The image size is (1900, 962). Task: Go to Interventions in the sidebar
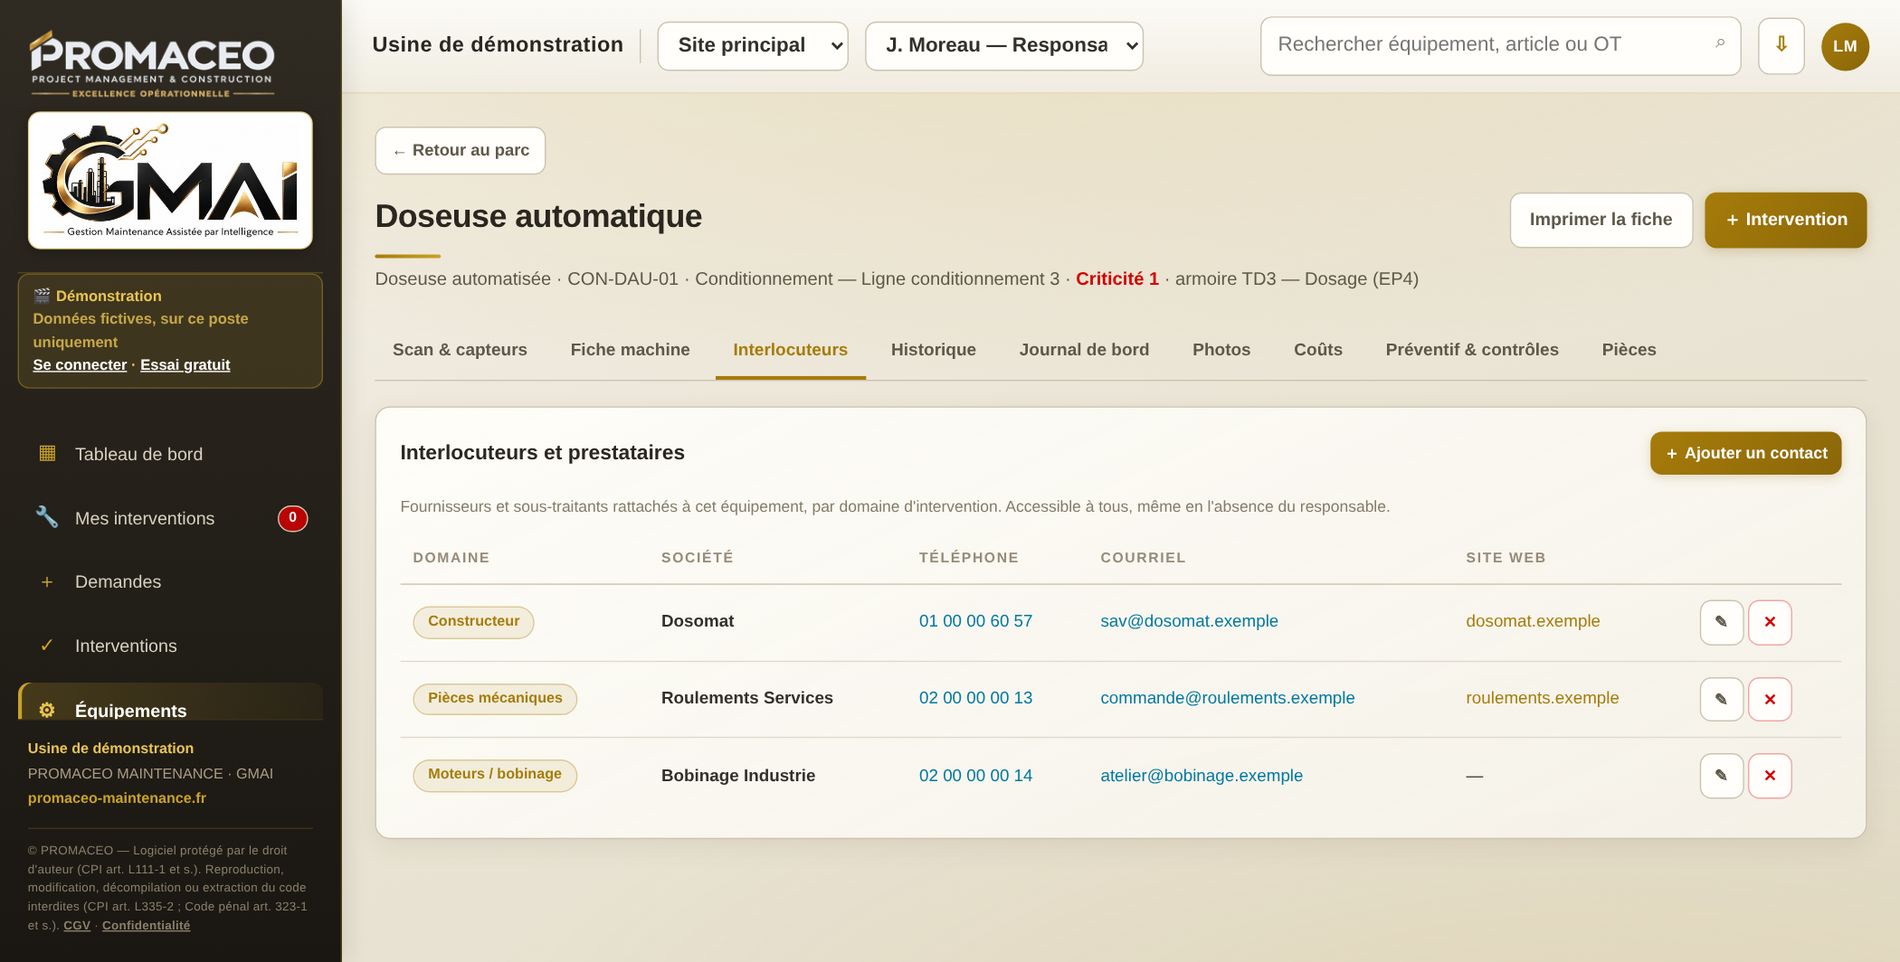point(170,646)
